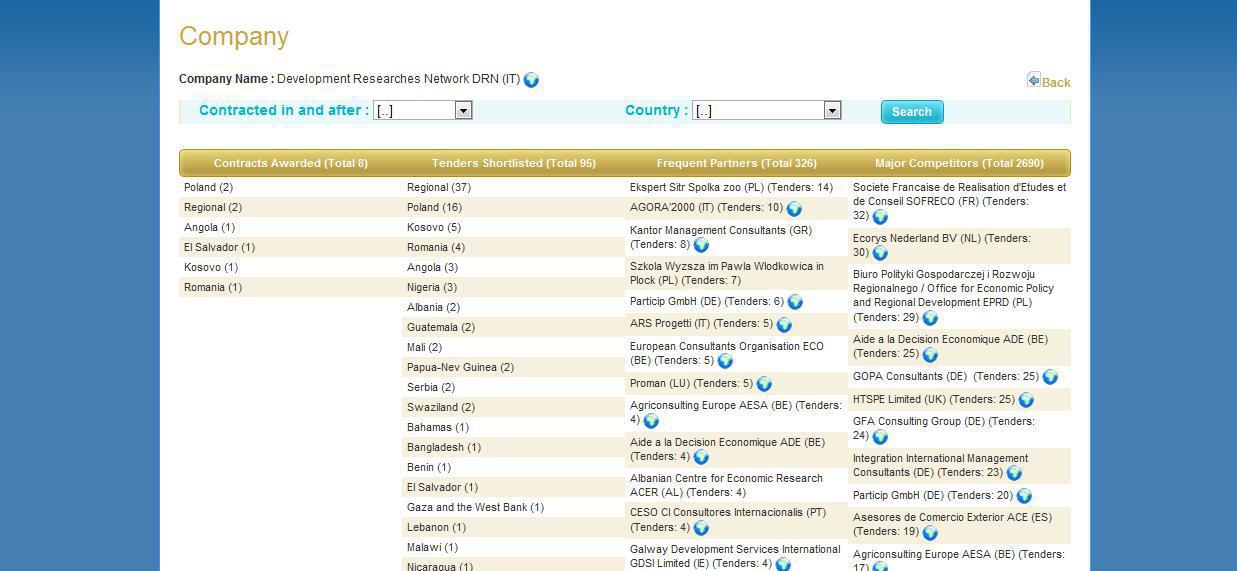Select Nigeria (3) row
Screen dimensions: 1237x571
[x=513, y=287]
